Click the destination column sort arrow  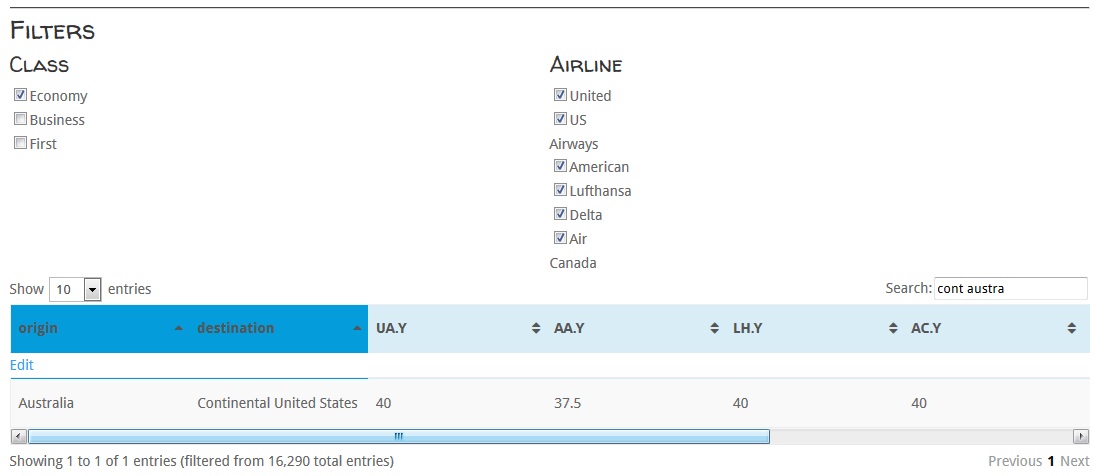click(x=358, y=328)
